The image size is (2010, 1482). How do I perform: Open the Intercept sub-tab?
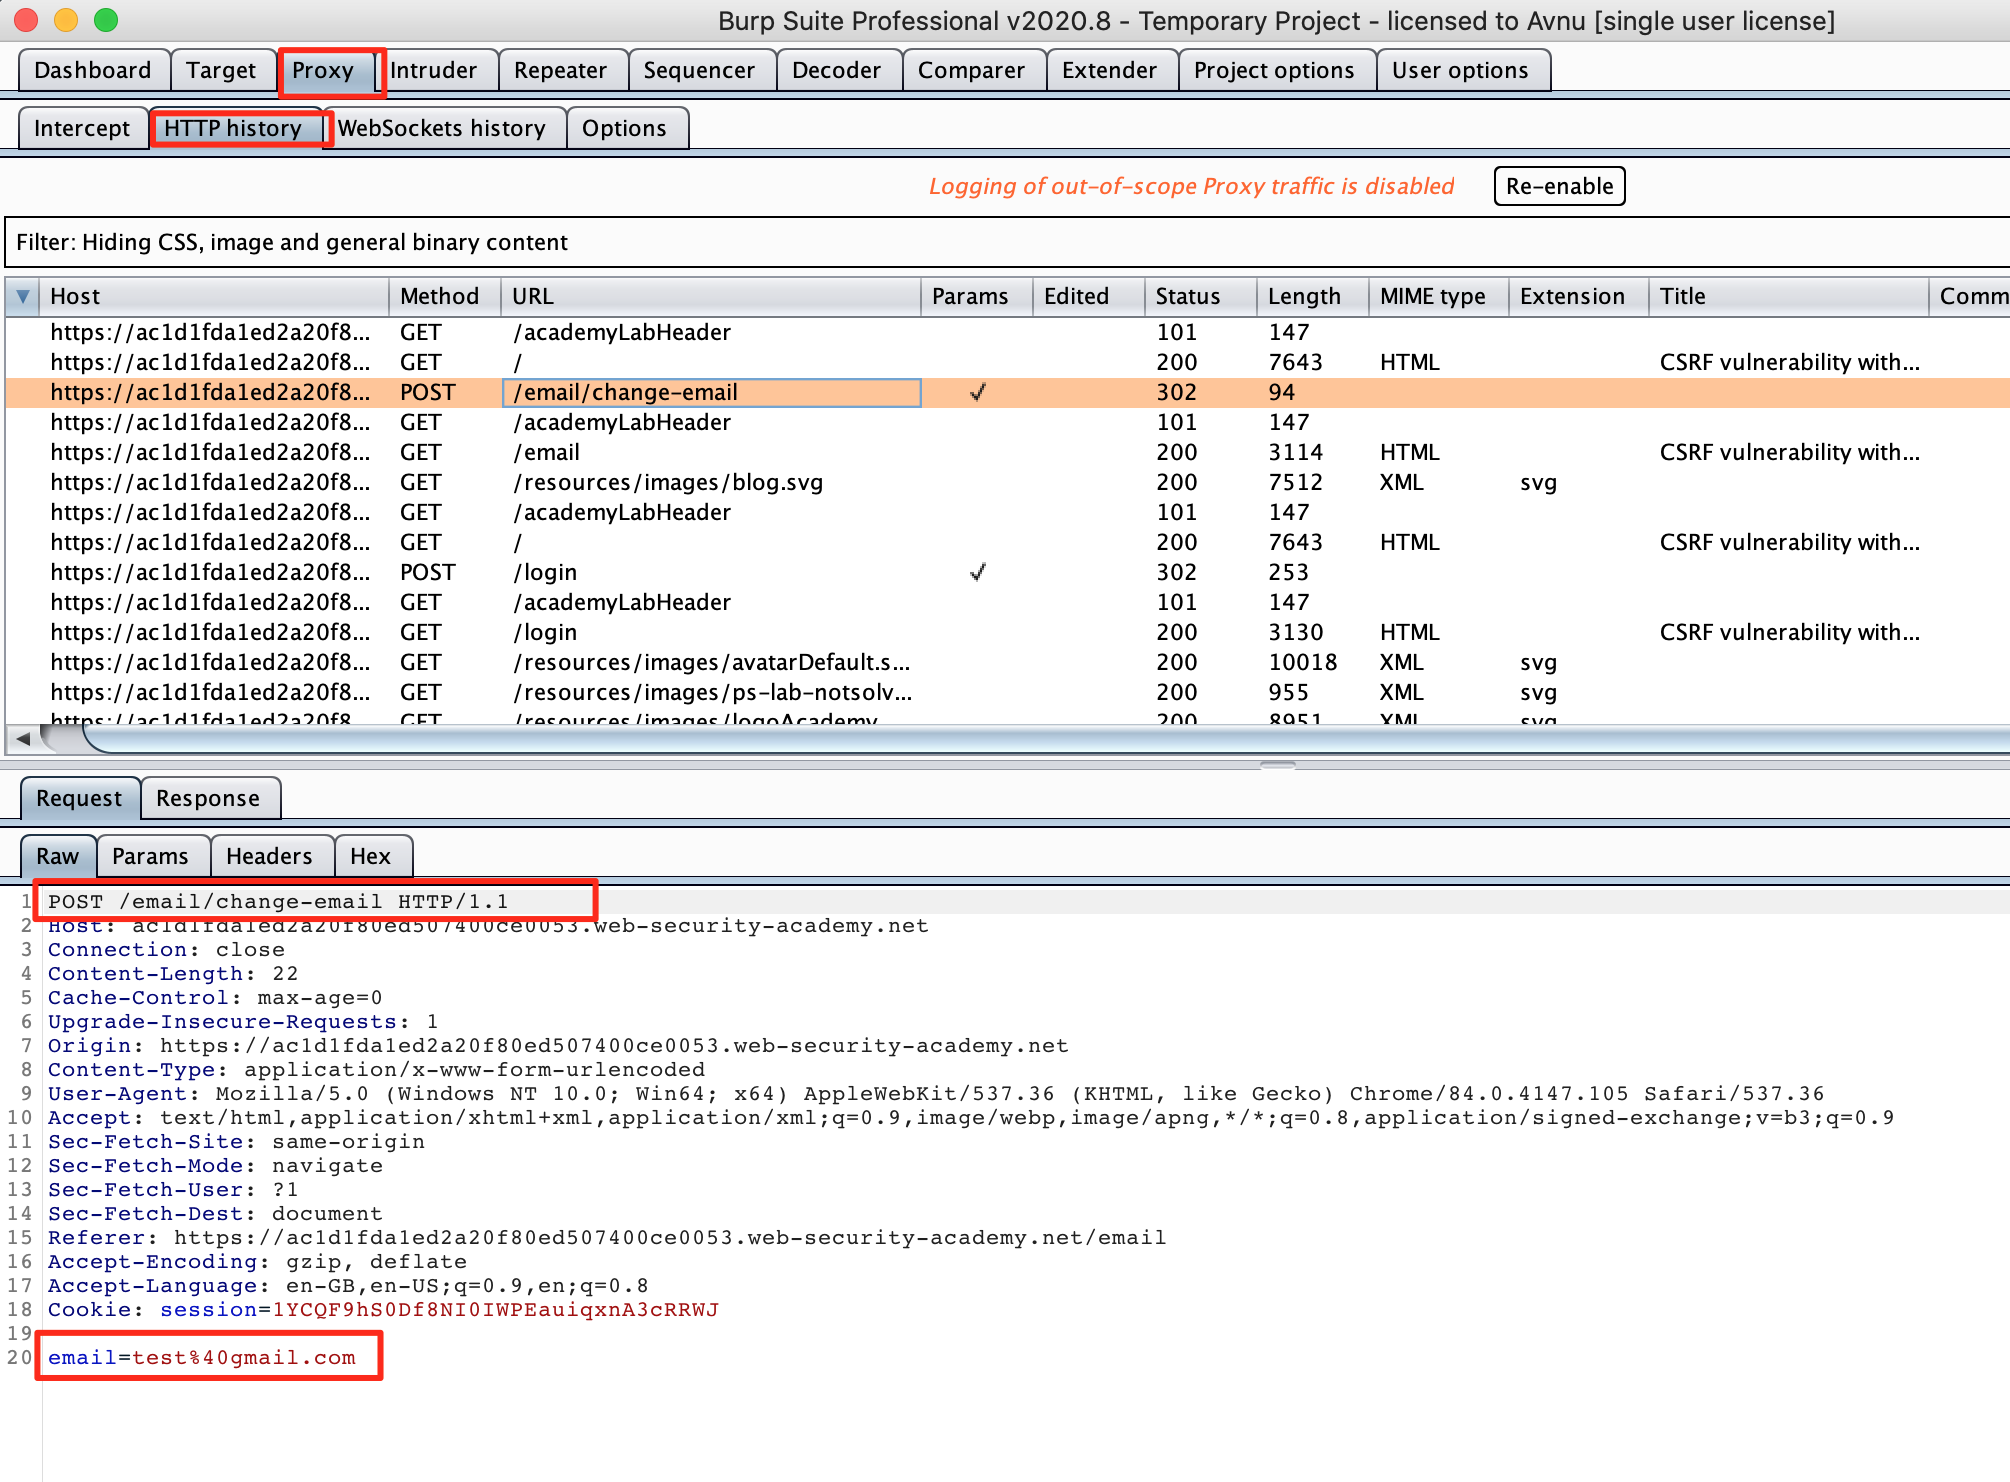(82, 129)
